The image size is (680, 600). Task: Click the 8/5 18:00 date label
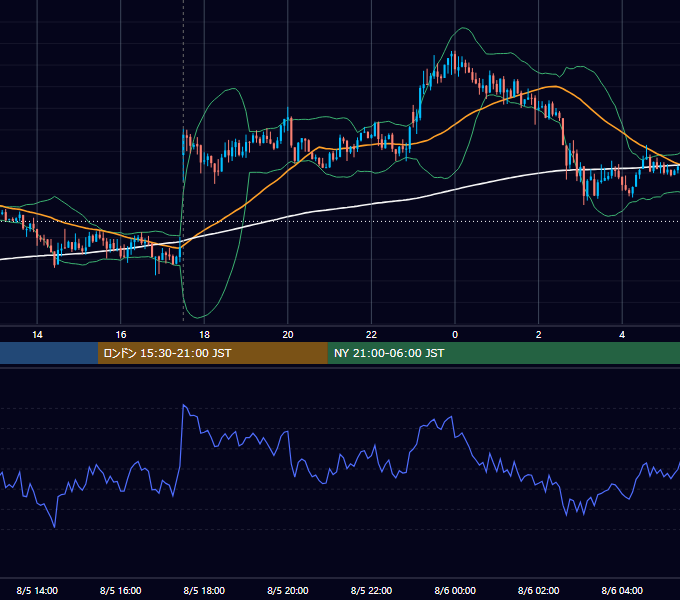(204, 590)
